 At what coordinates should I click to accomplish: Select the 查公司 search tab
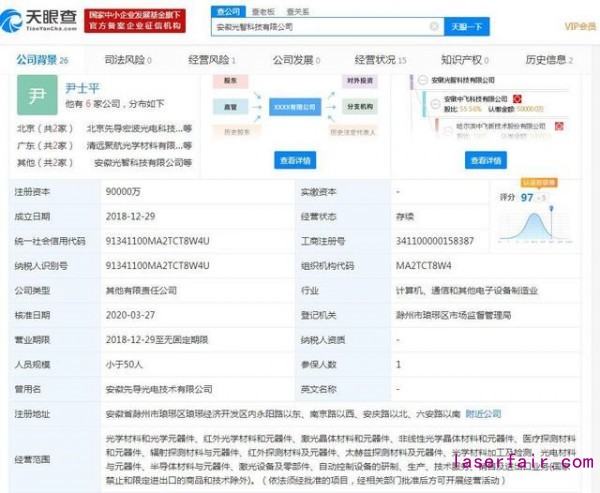tap(228, 10)
